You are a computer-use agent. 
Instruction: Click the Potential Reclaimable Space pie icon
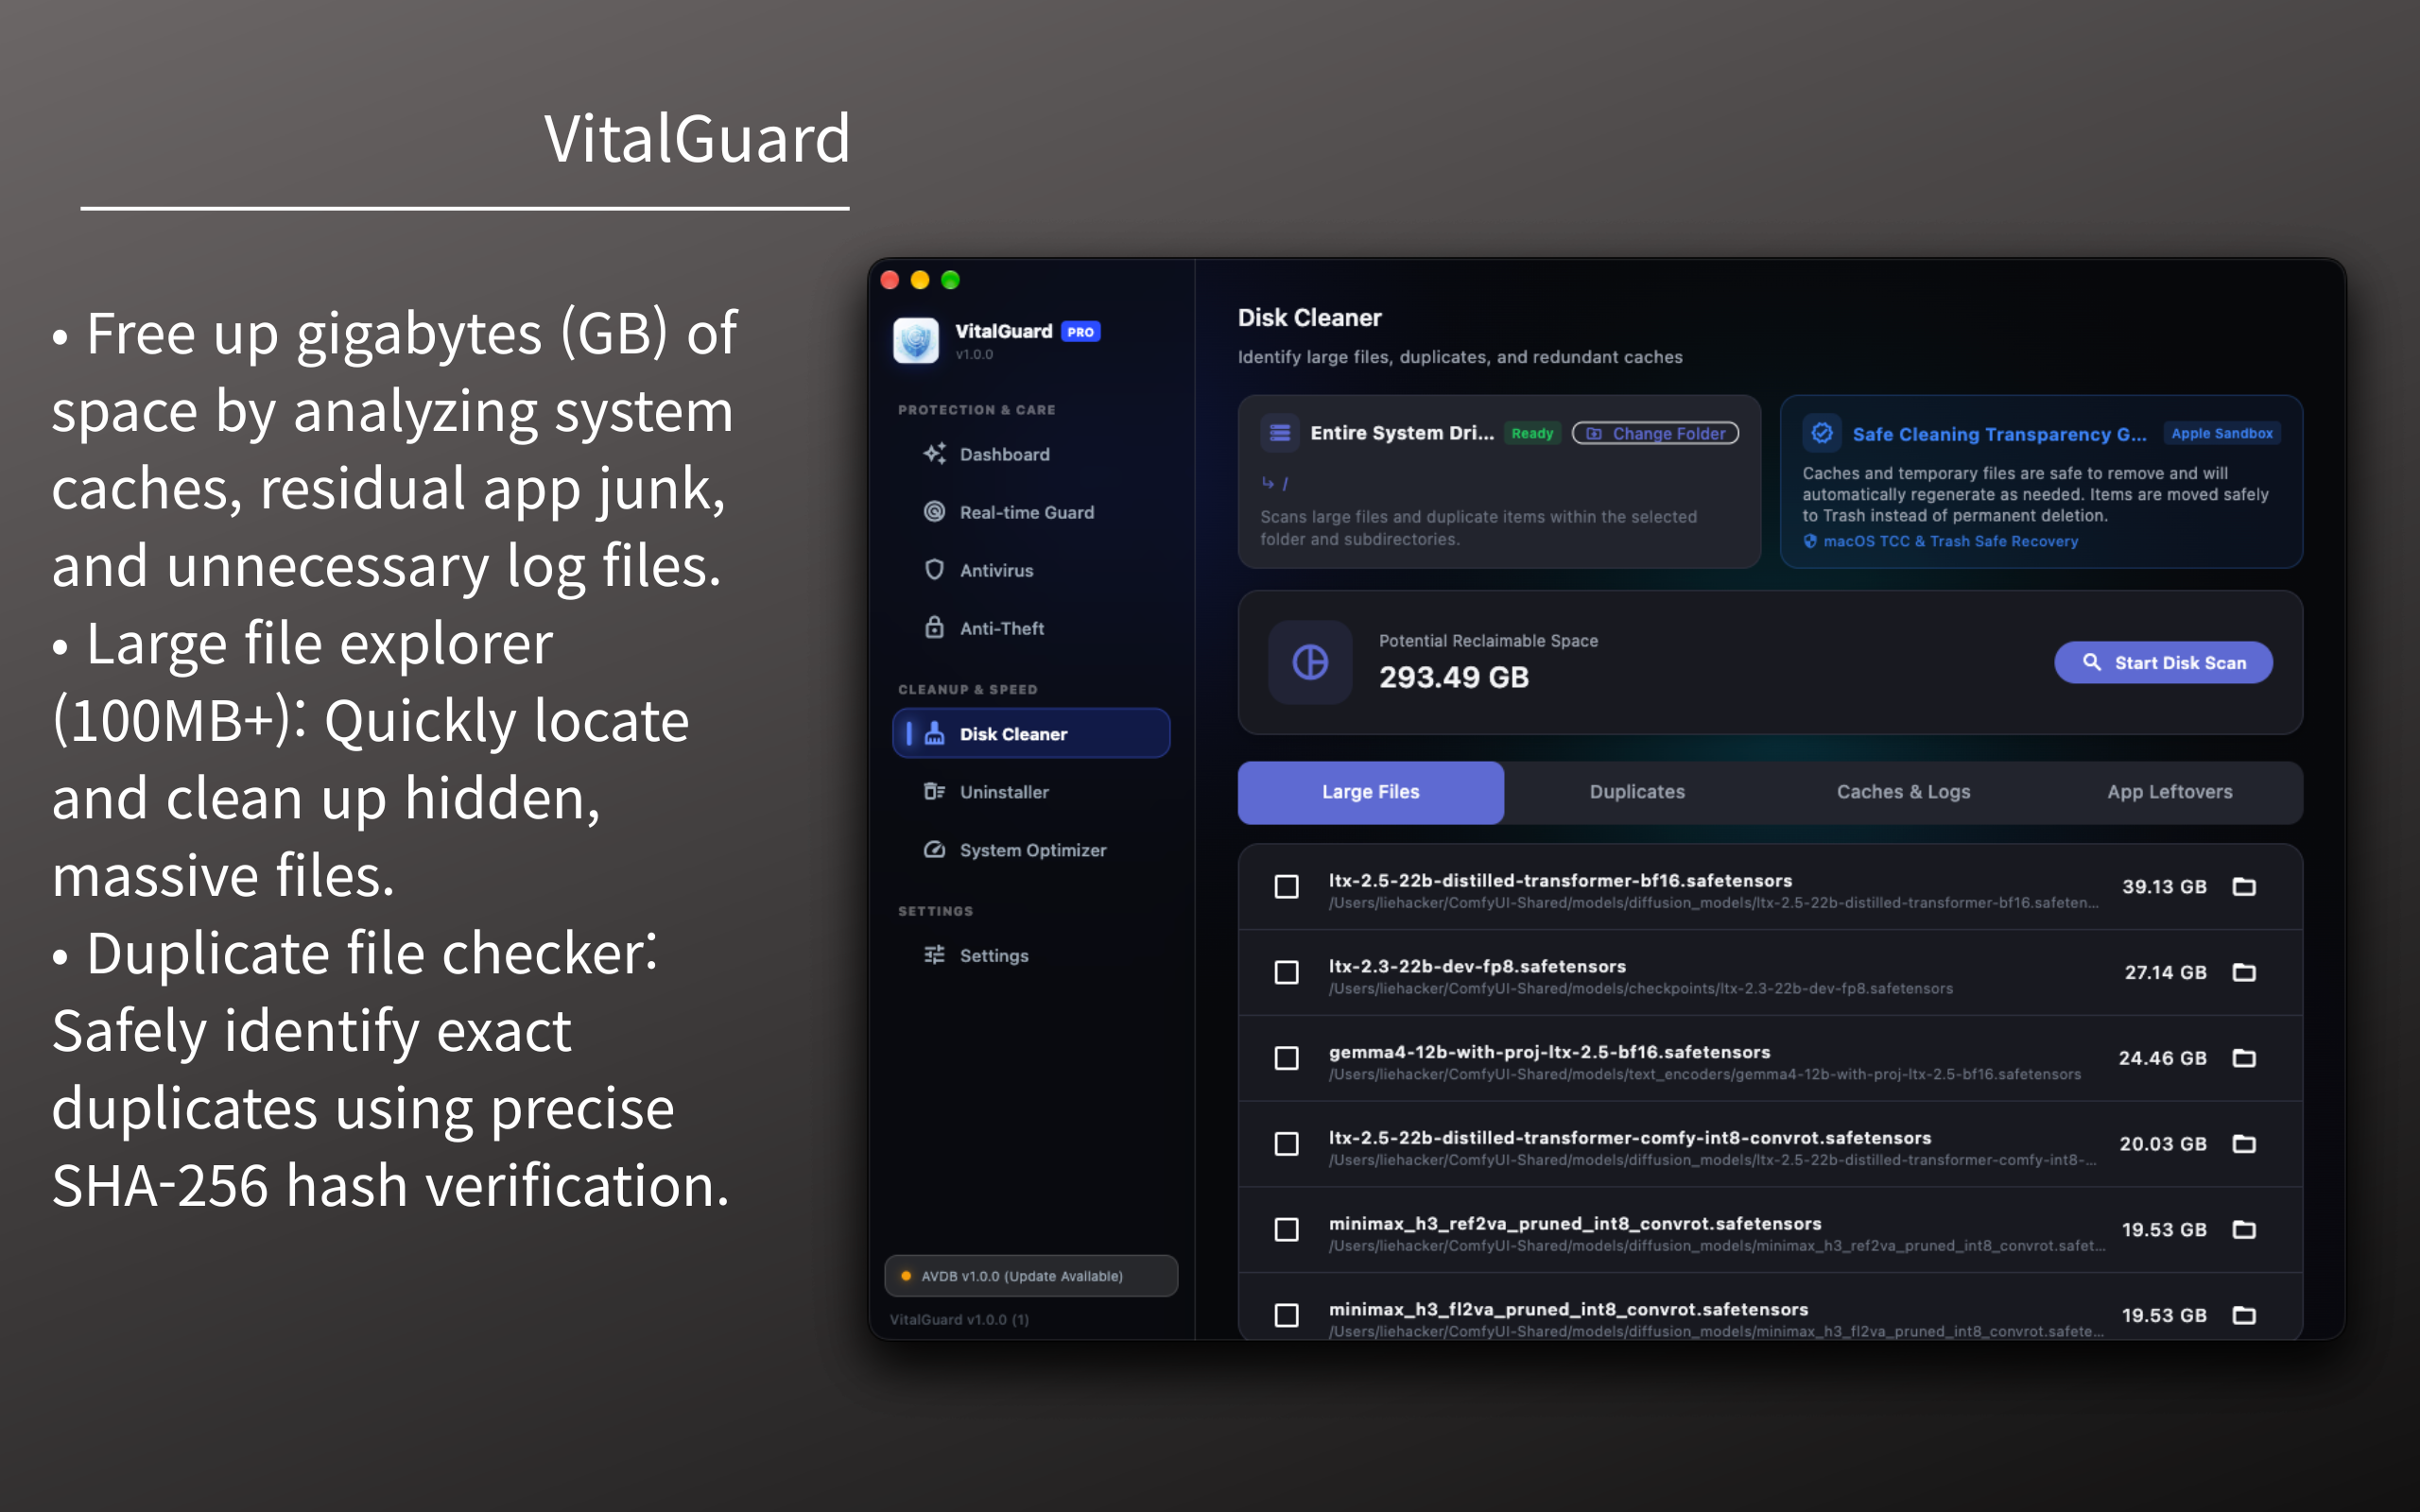pos(1310,662)
